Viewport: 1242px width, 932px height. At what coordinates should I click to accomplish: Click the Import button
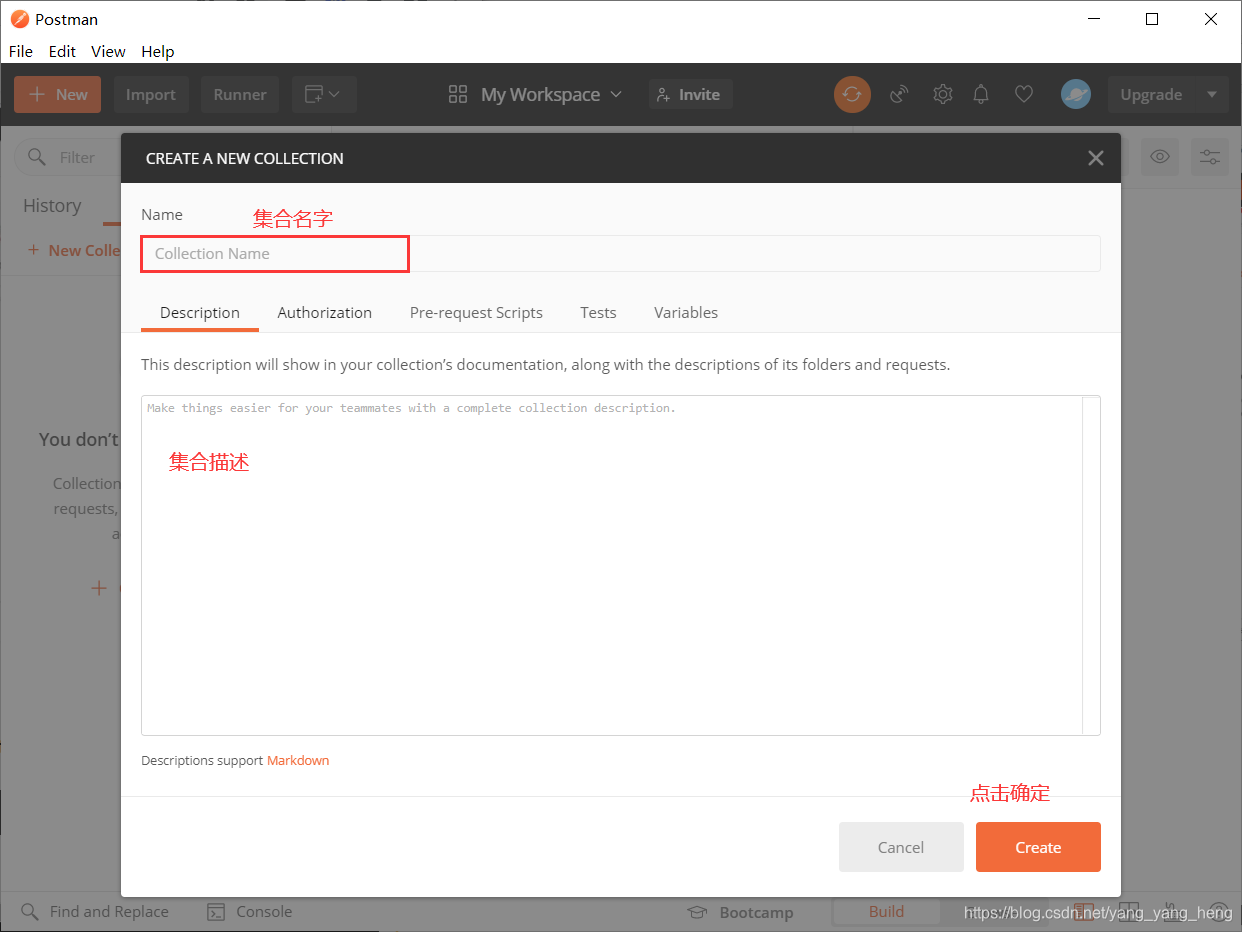(x=151, y=94)
